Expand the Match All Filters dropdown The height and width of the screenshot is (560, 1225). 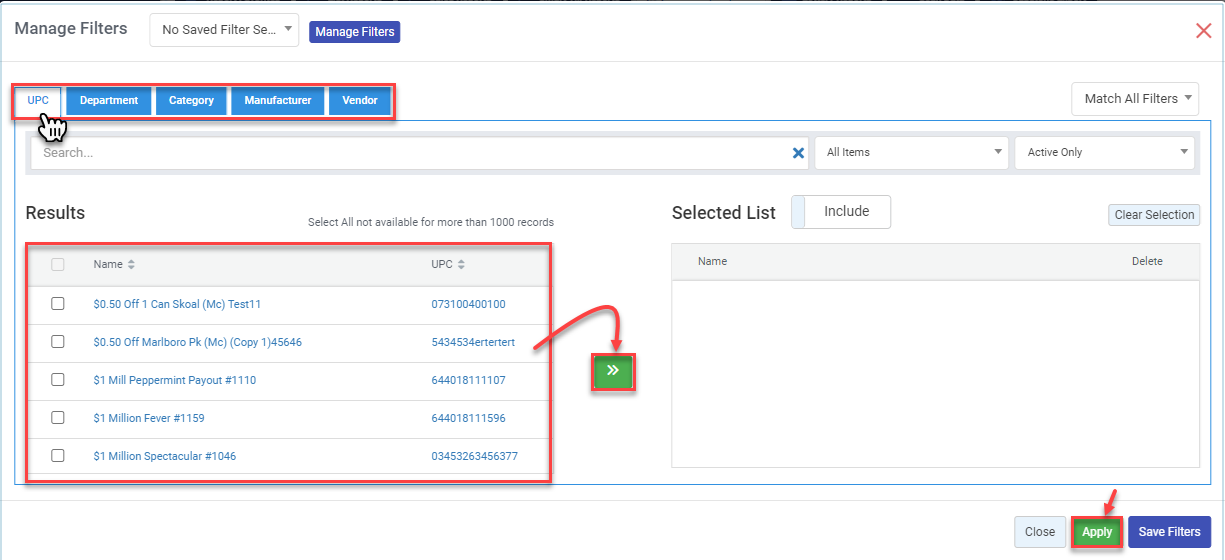coord(1134,99)
